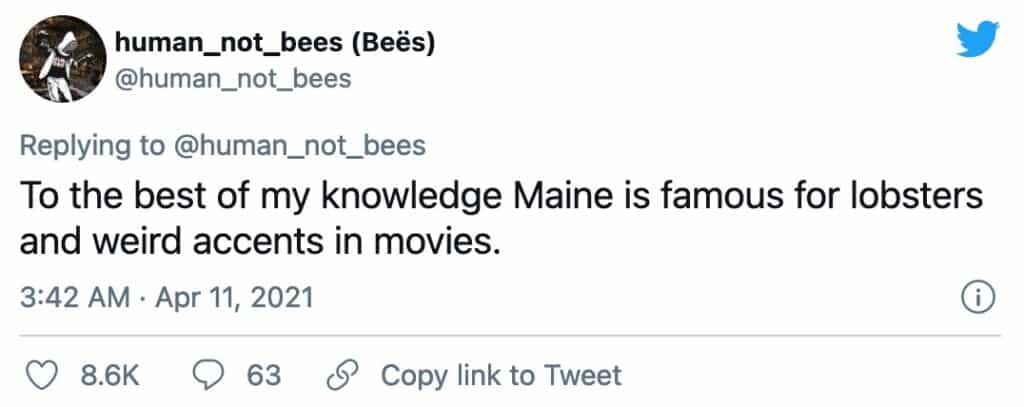1024x407 pixels.
Task: Open the circled info icon
Action: pos(975,297)
